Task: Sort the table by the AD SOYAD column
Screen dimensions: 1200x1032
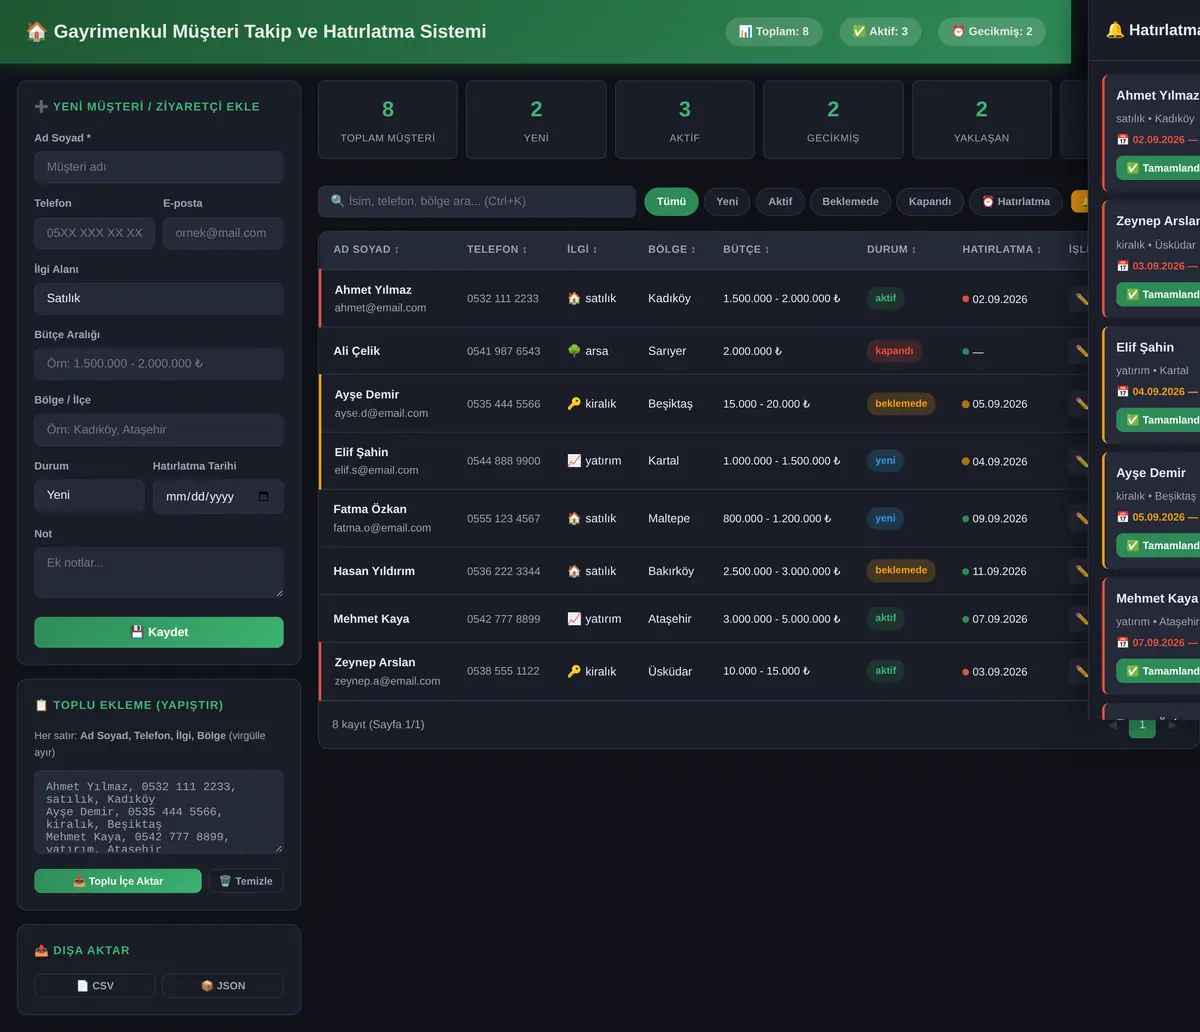Action: tap(367, 249)
